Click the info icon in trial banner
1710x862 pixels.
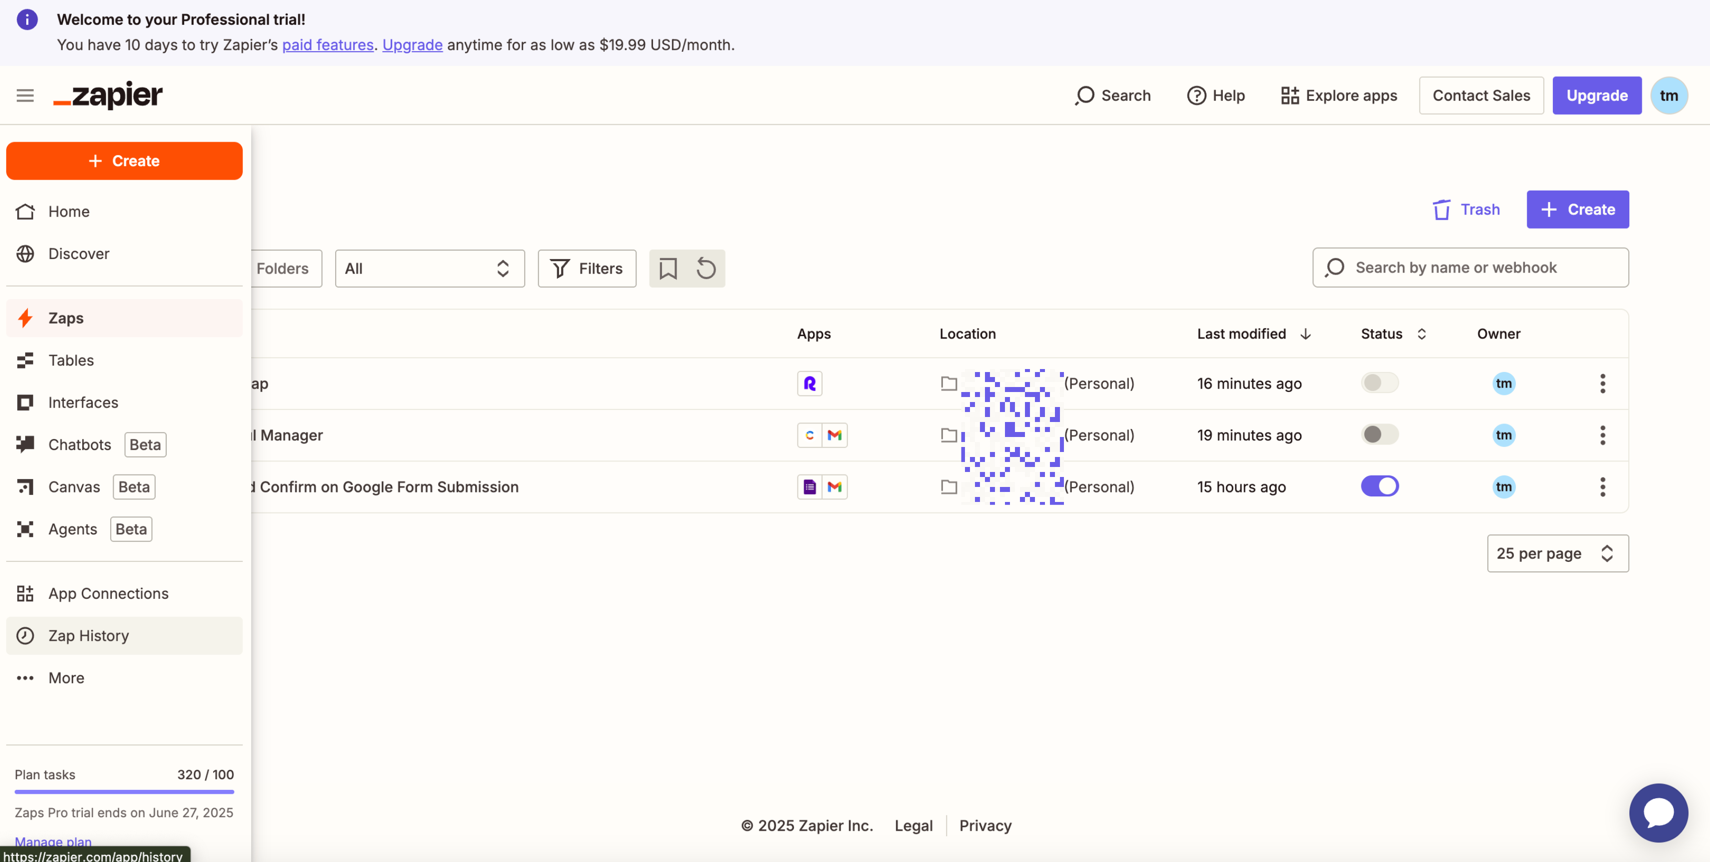[27, 19]
